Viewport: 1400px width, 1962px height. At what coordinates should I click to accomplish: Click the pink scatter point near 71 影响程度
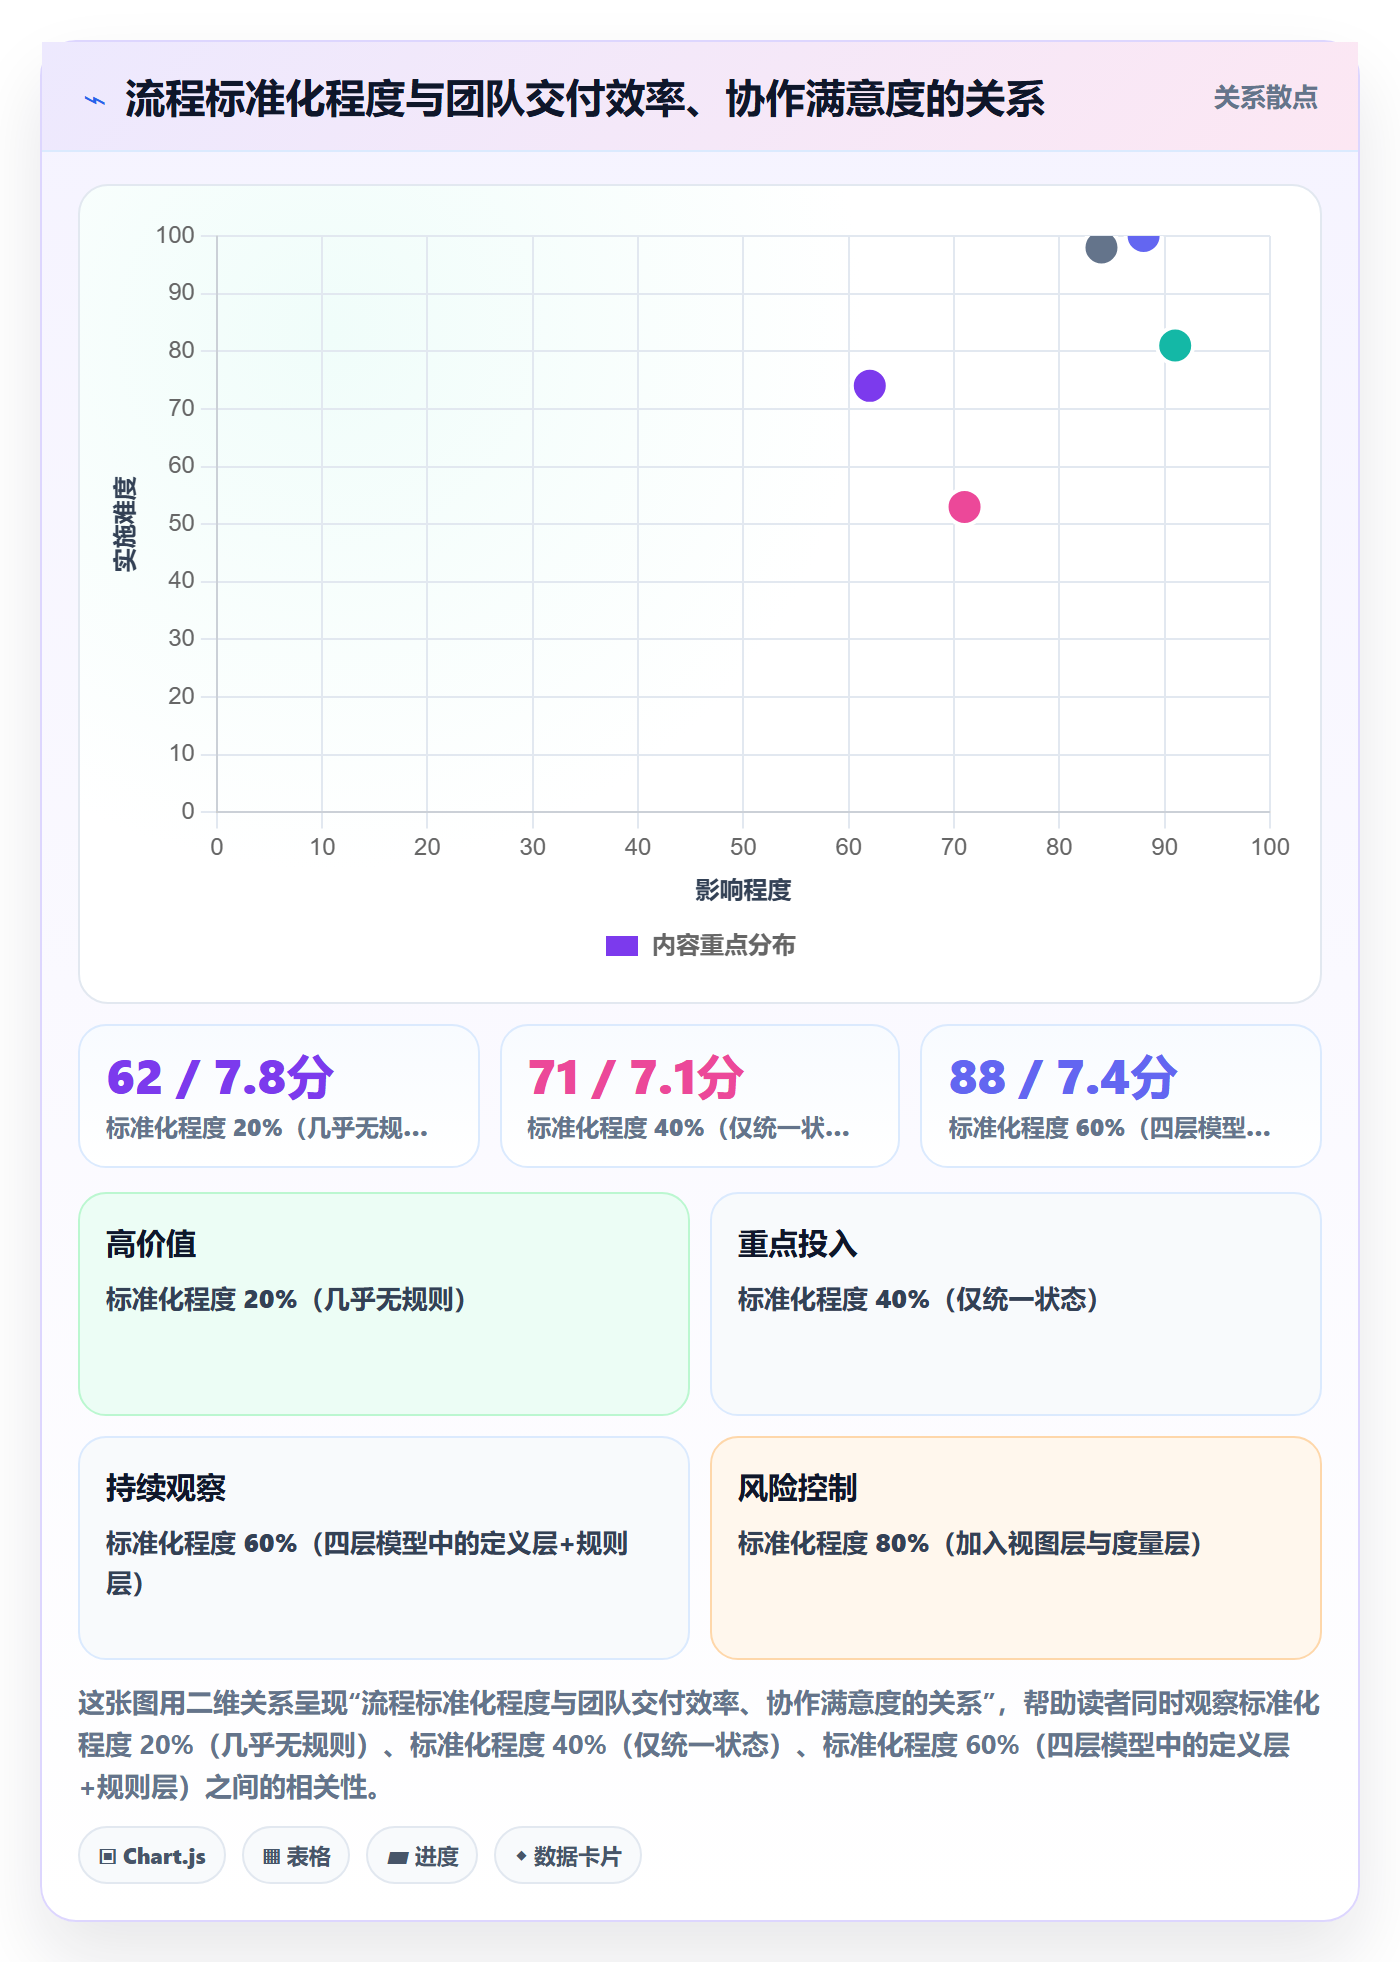964,507
